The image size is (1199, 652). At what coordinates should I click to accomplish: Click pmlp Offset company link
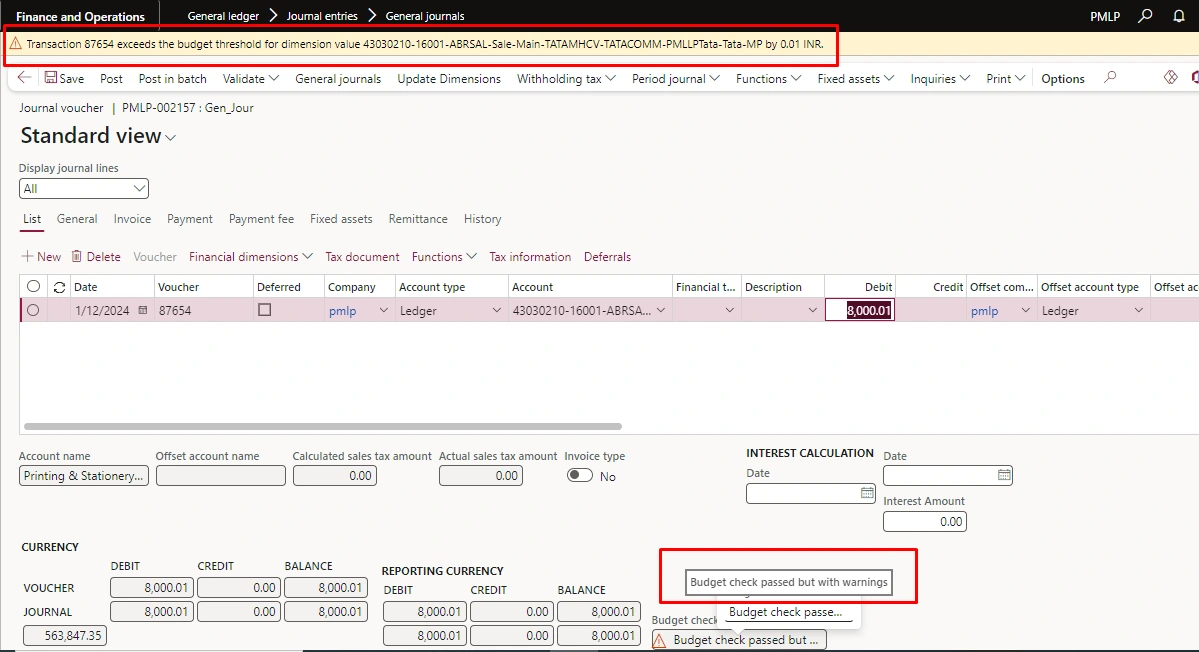(x=984, y=310)
